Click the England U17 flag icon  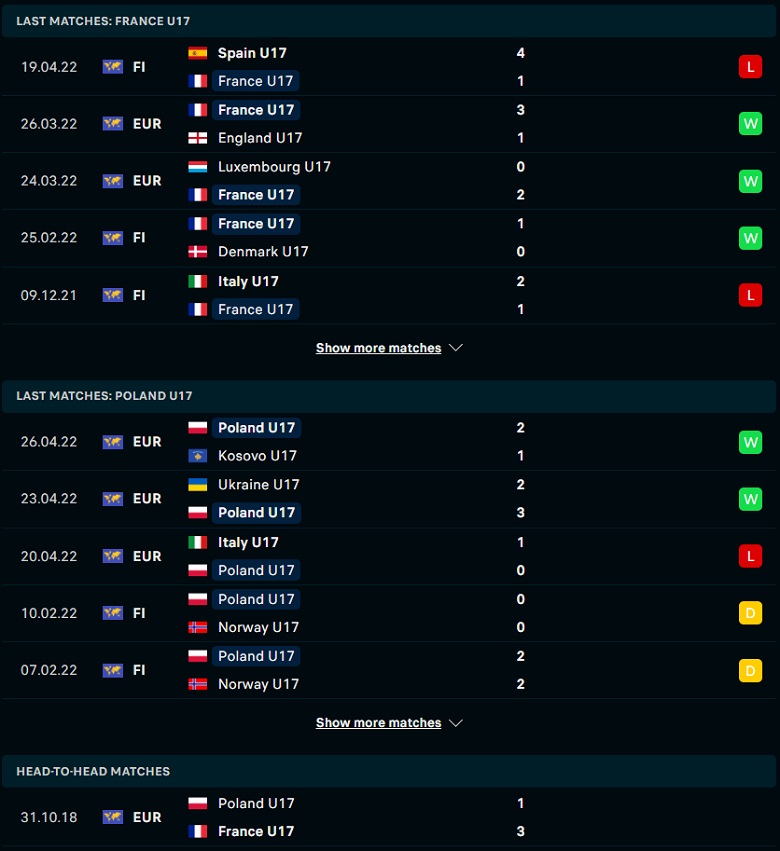(198, 138)
